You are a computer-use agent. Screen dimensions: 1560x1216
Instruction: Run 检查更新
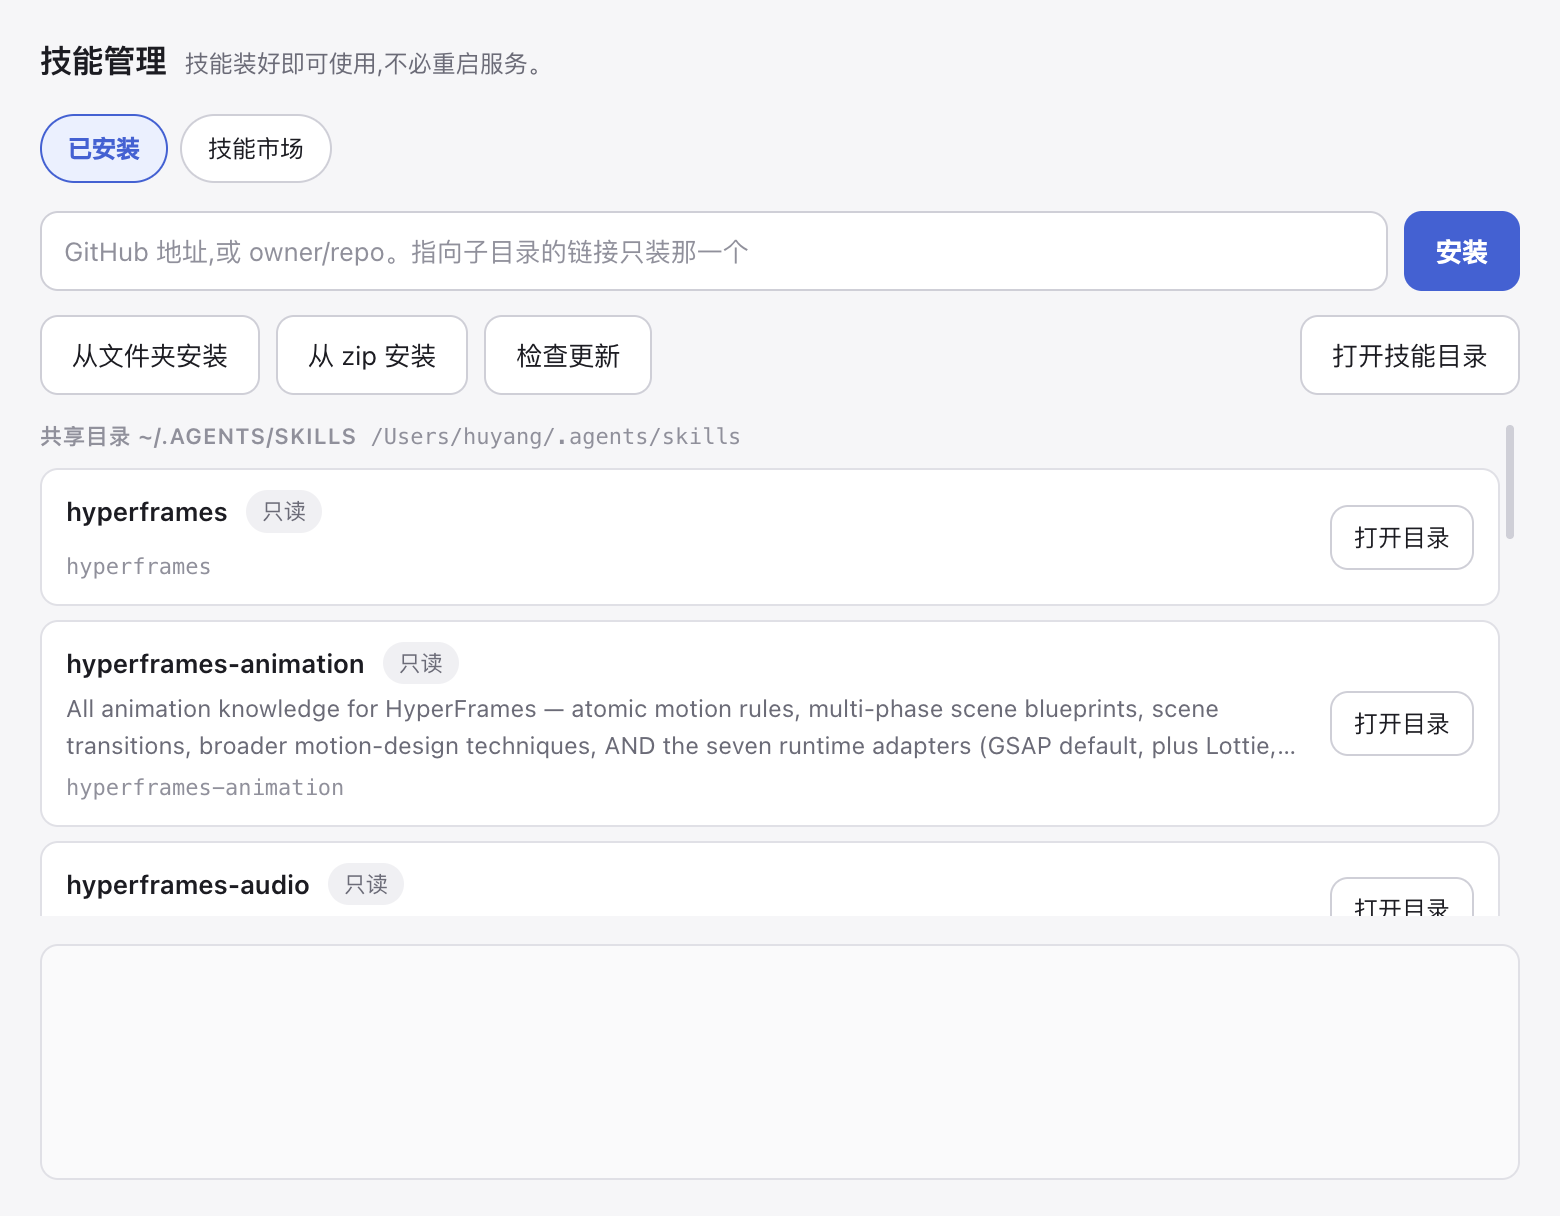(568, 355)
